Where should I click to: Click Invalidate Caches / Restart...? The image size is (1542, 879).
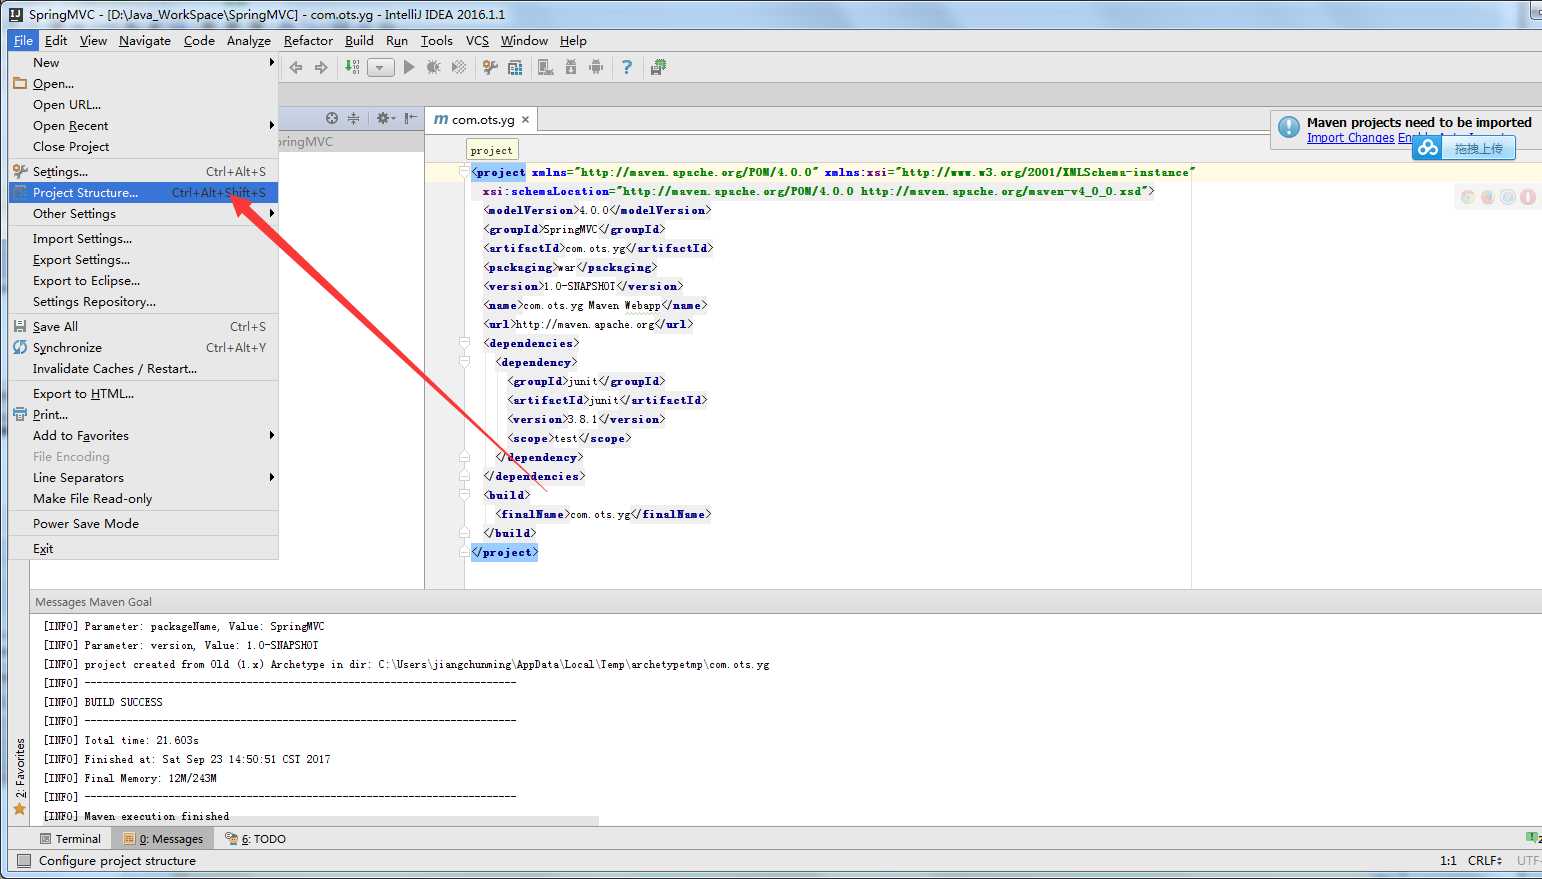pyautogui.click(x=114, y=368)
